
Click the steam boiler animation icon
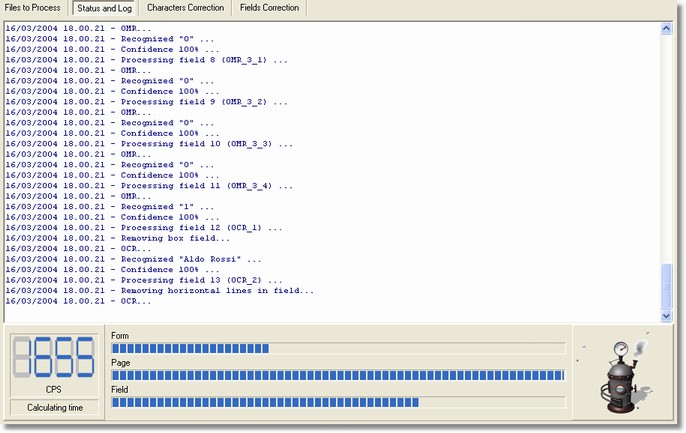click(x=621, y=376)
